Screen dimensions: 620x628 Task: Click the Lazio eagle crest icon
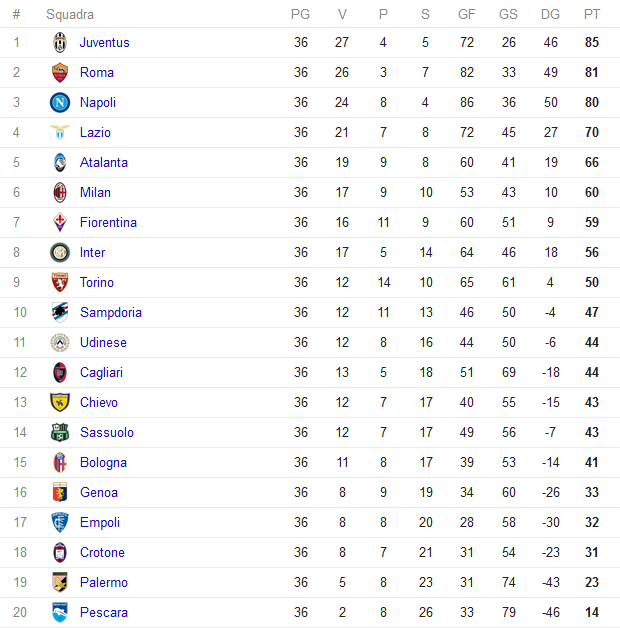pyautogui.click(x=60, y=132)
